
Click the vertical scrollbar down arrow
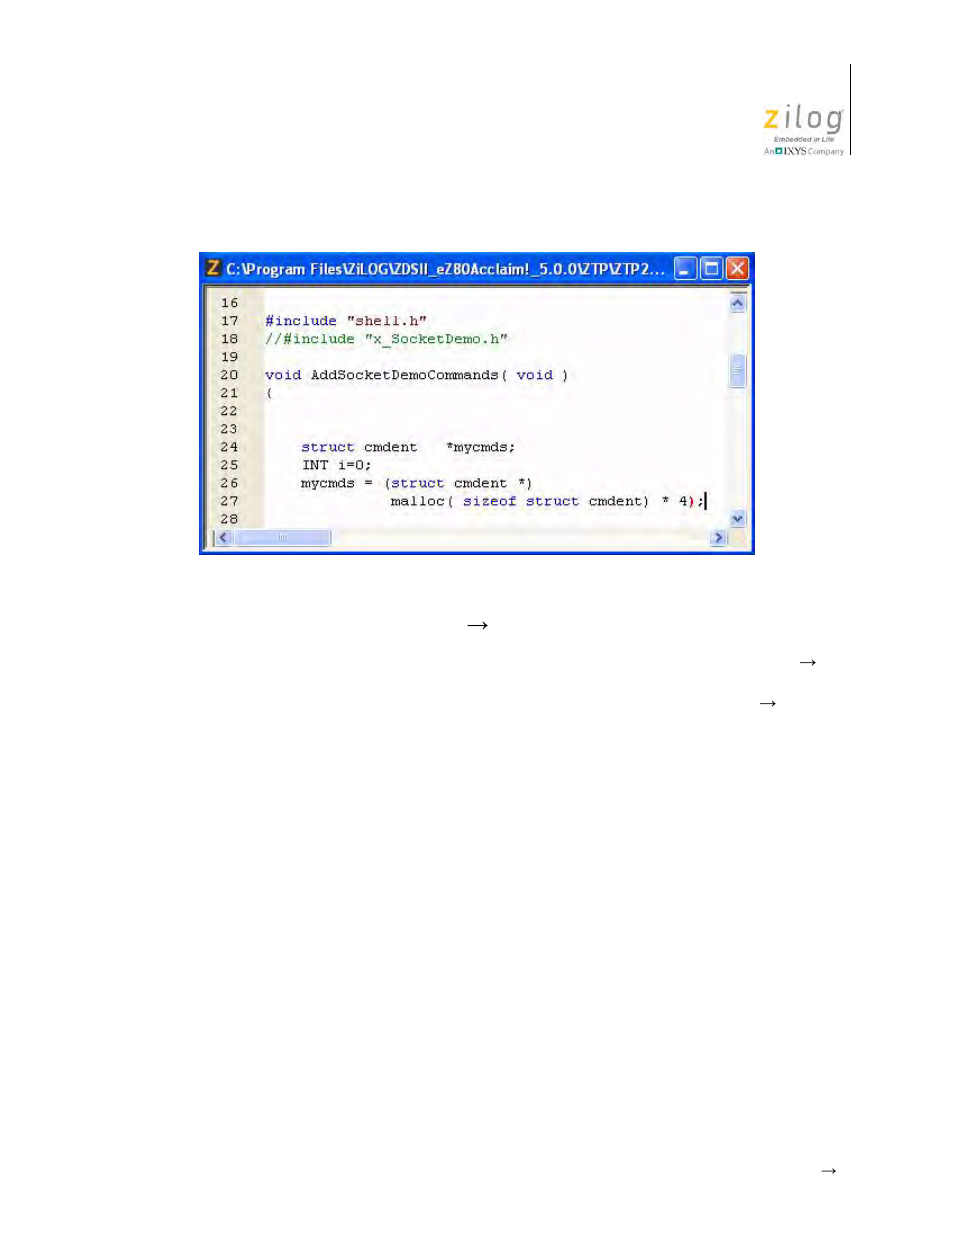pos(738,519)
